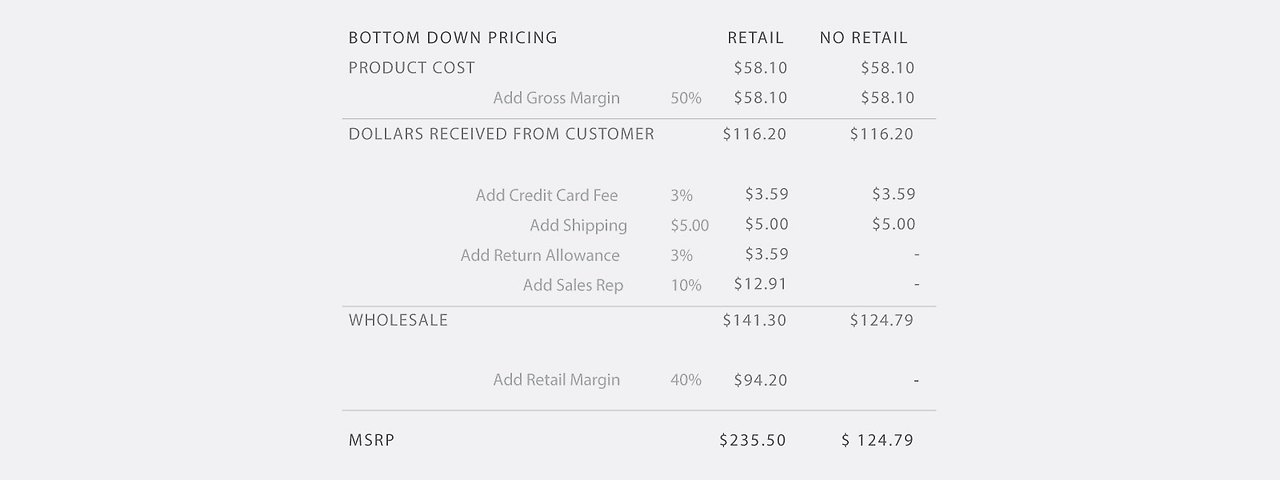Select the MSRP row label
Viewport: 1280px width, 480px height.
pyautogui.click(x=371, y=440)
